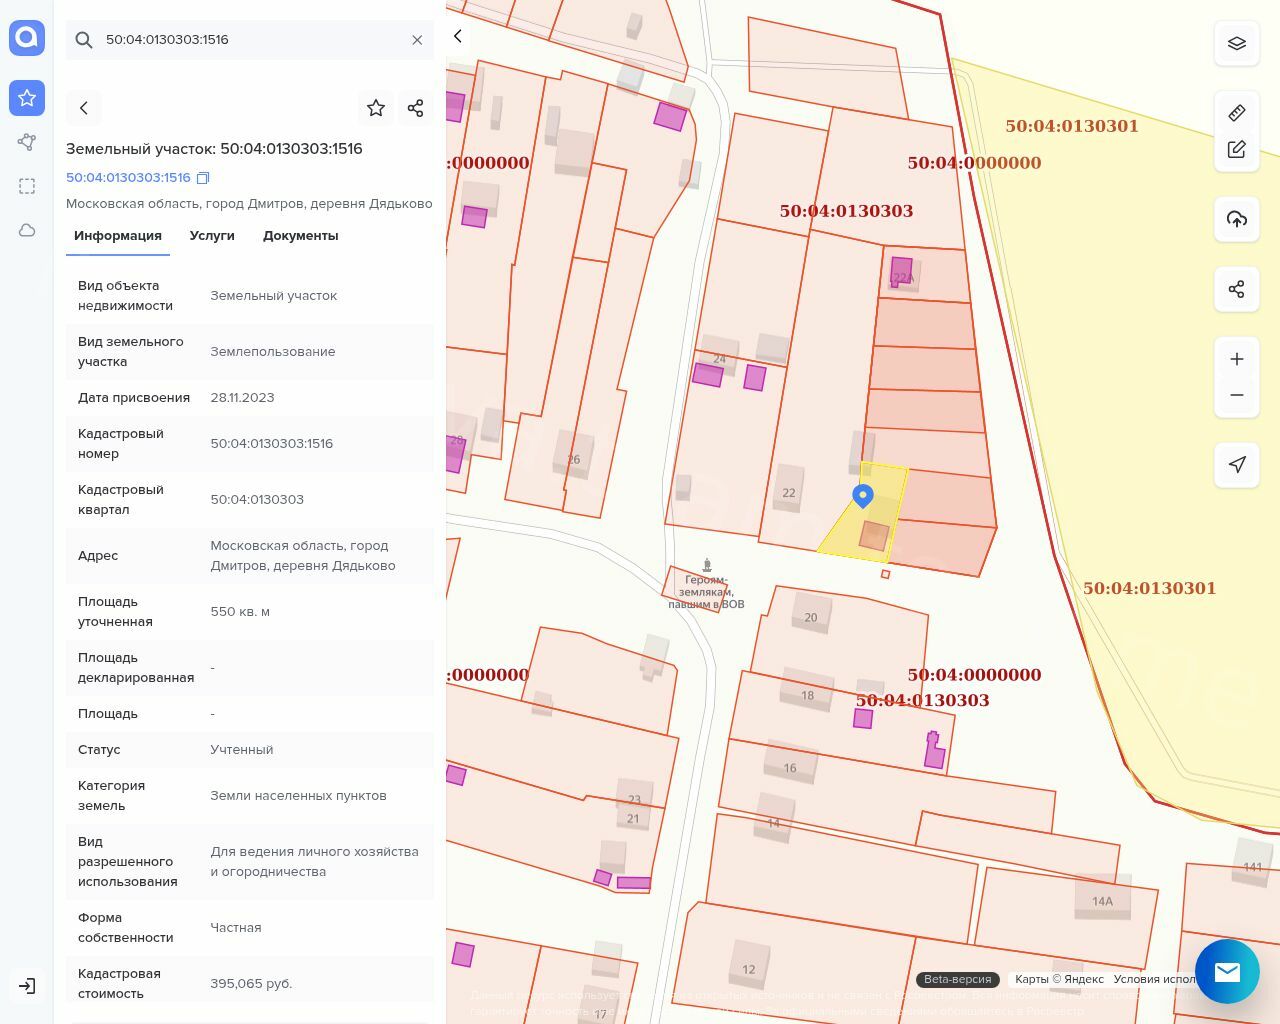
Task: Open the rectangle area selection tool
Action: coord(27,186)
